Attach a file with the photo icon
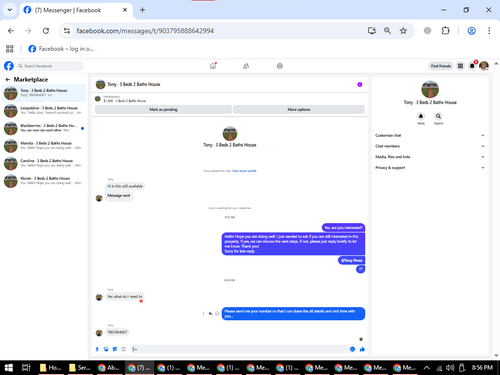500x375 pixels. click(106, 349)
